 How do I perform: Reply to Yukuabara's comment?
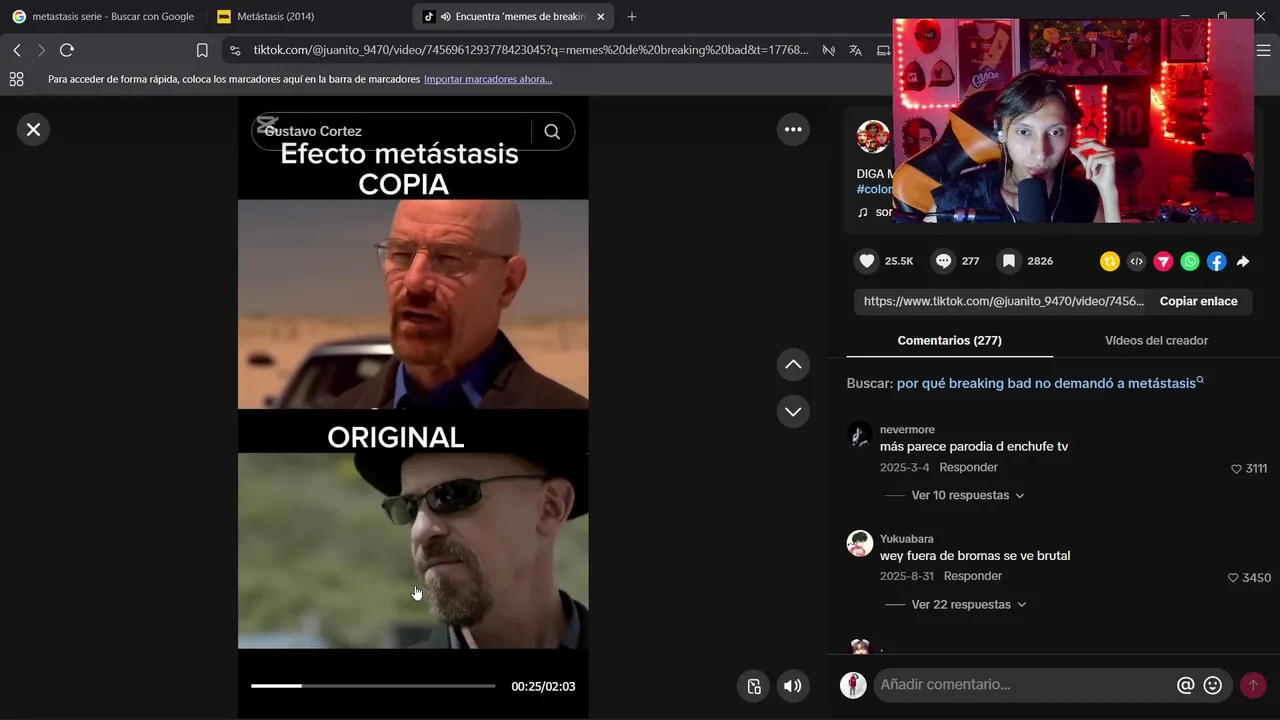point(972,576)
